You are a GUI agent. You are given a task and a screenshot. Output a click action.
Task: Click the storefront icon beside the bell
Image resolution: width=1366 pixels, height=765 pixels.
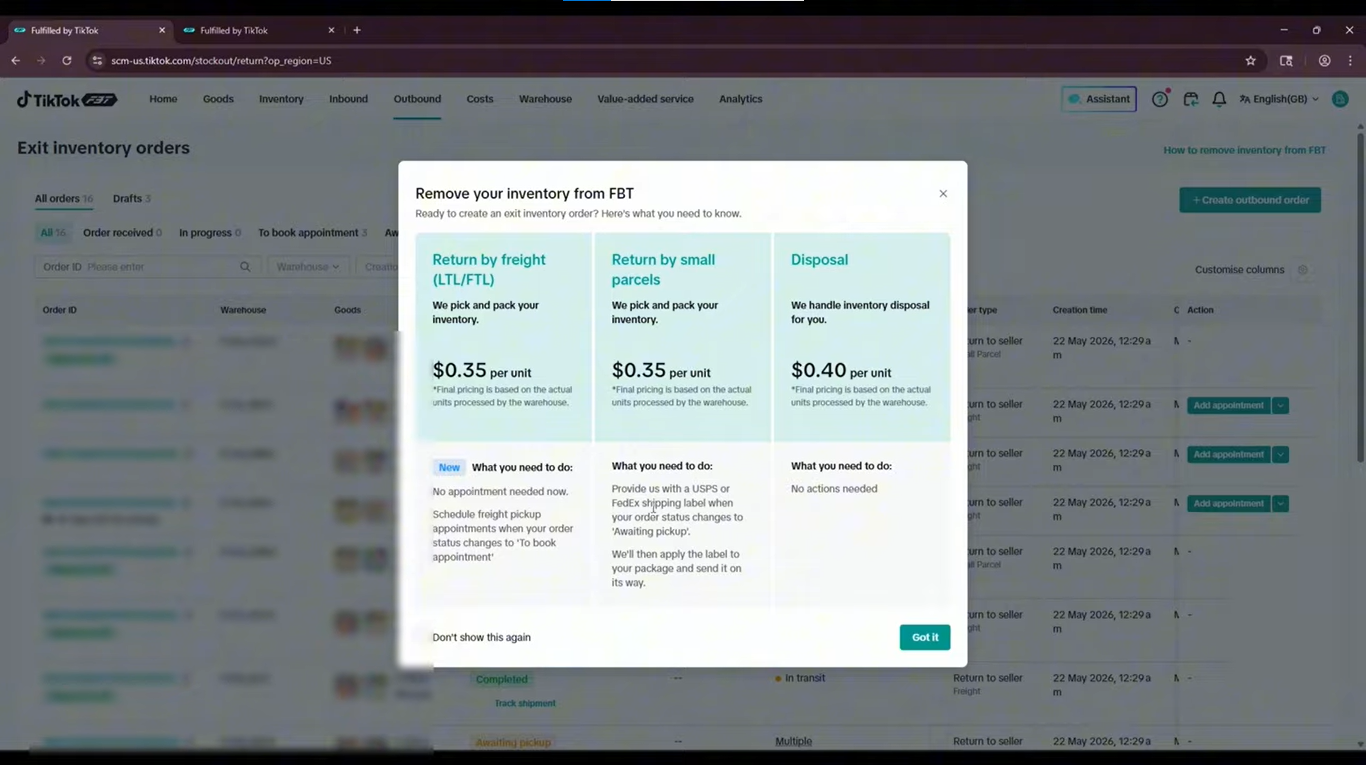[1190, 99]
